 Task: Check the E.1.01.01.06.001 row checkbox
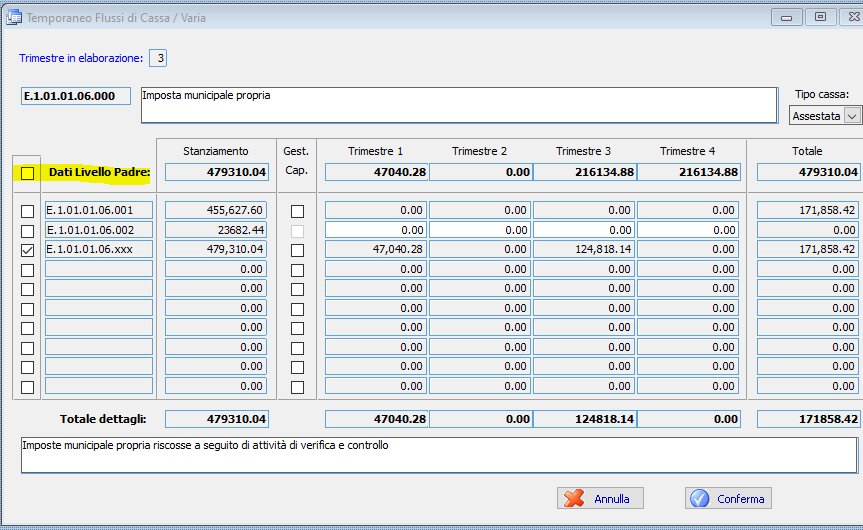[28, 211]
